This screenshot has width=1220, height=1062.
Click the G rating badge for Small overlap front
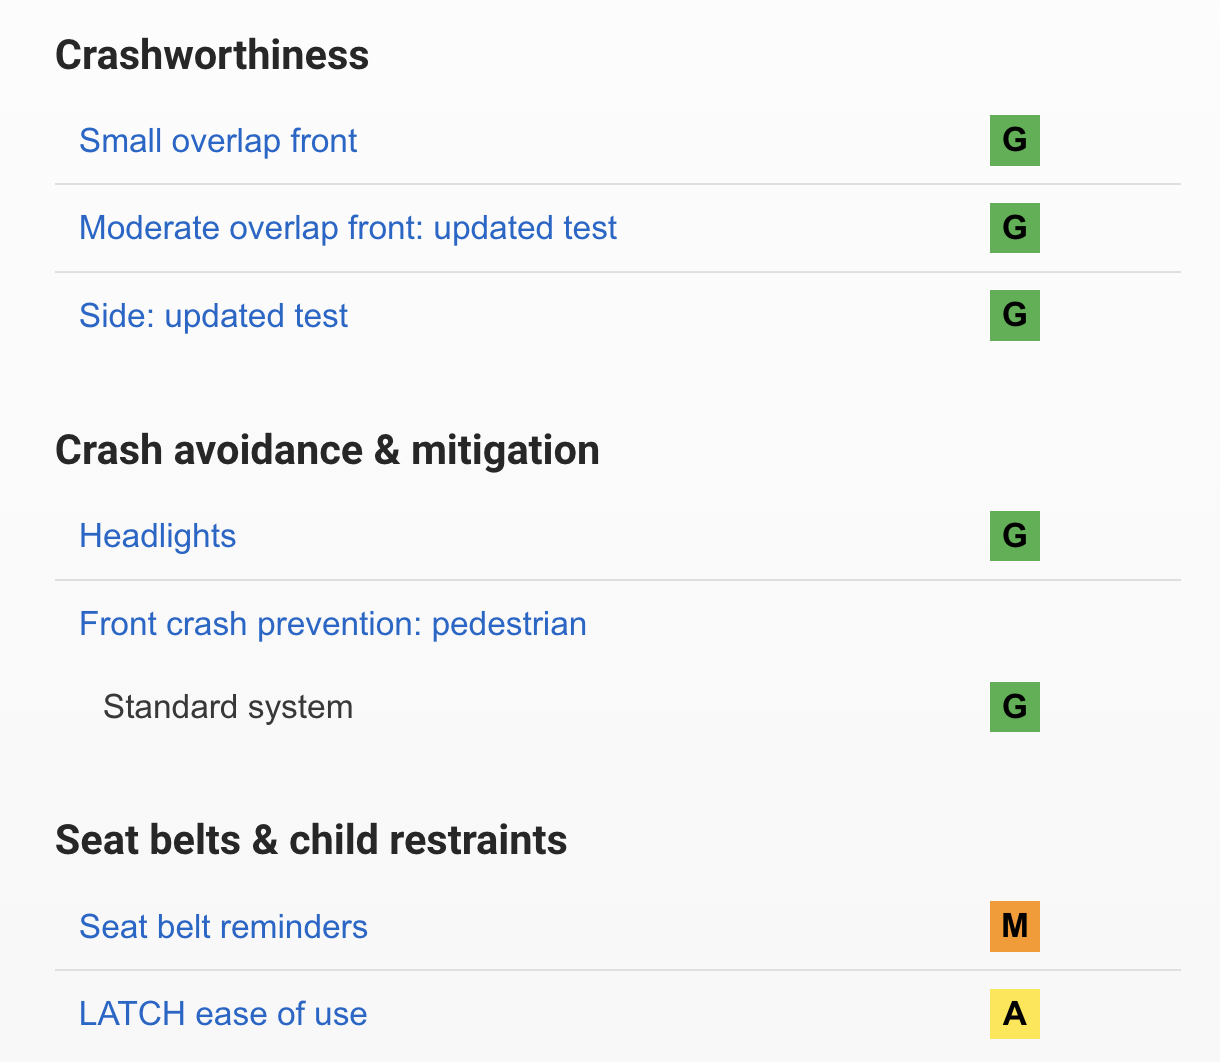(1015, 140)
